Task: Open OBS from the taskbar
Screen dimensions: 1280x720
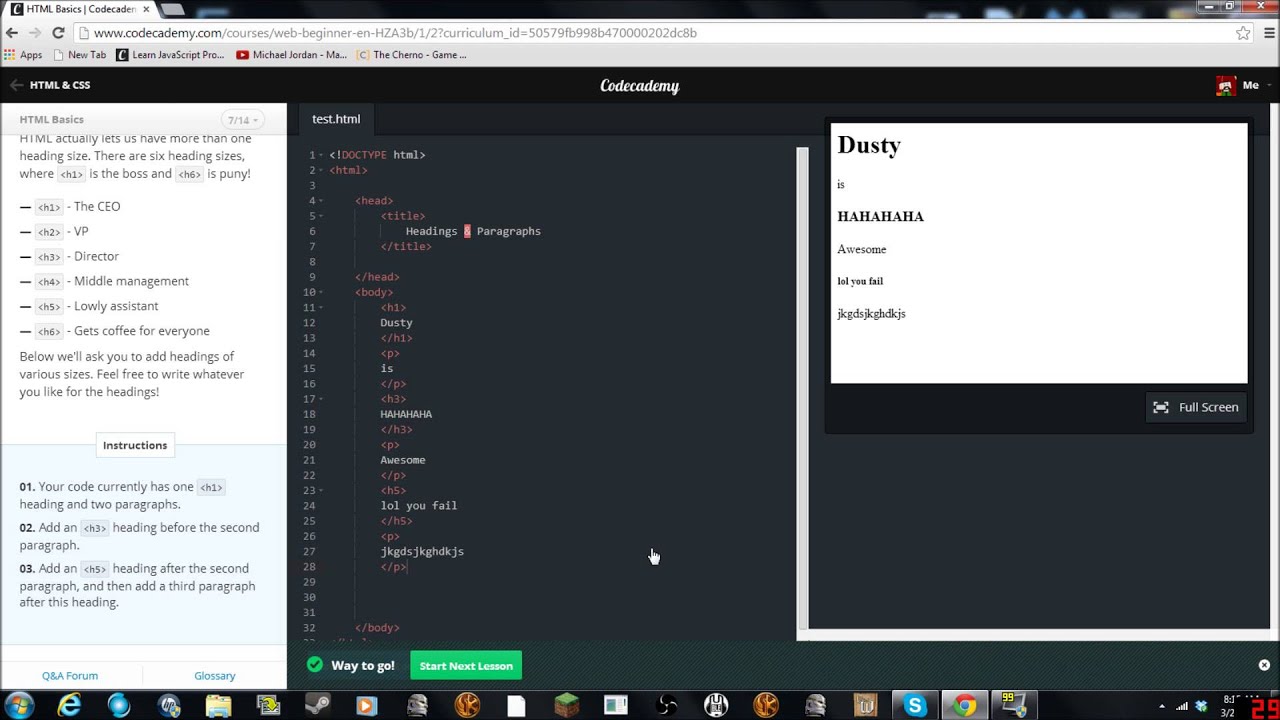Action: tap(666, 706)
